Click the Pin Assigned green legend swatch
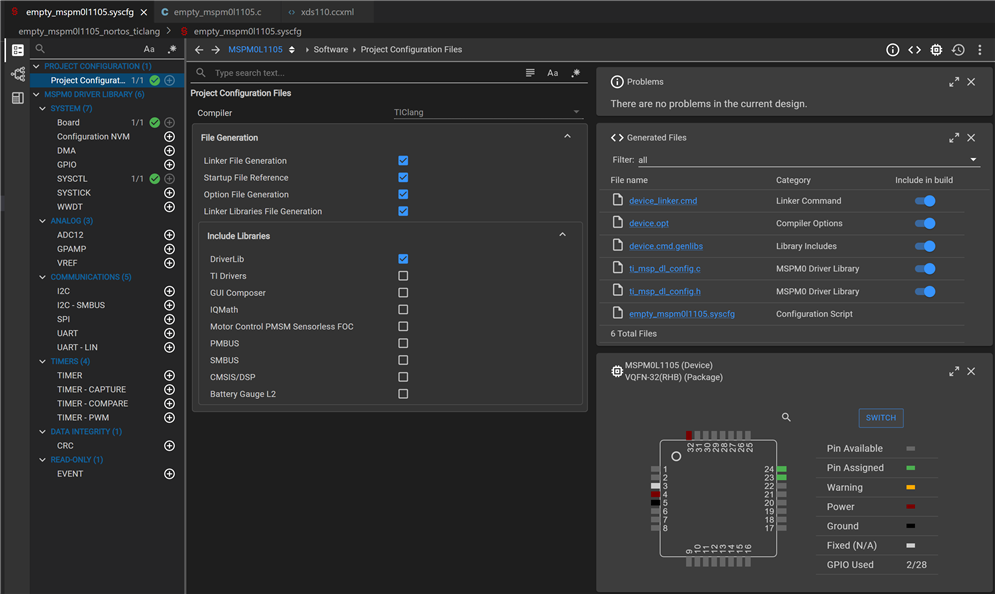The width and height of the screenshot is (995, 594). click(x=911, y=468)
